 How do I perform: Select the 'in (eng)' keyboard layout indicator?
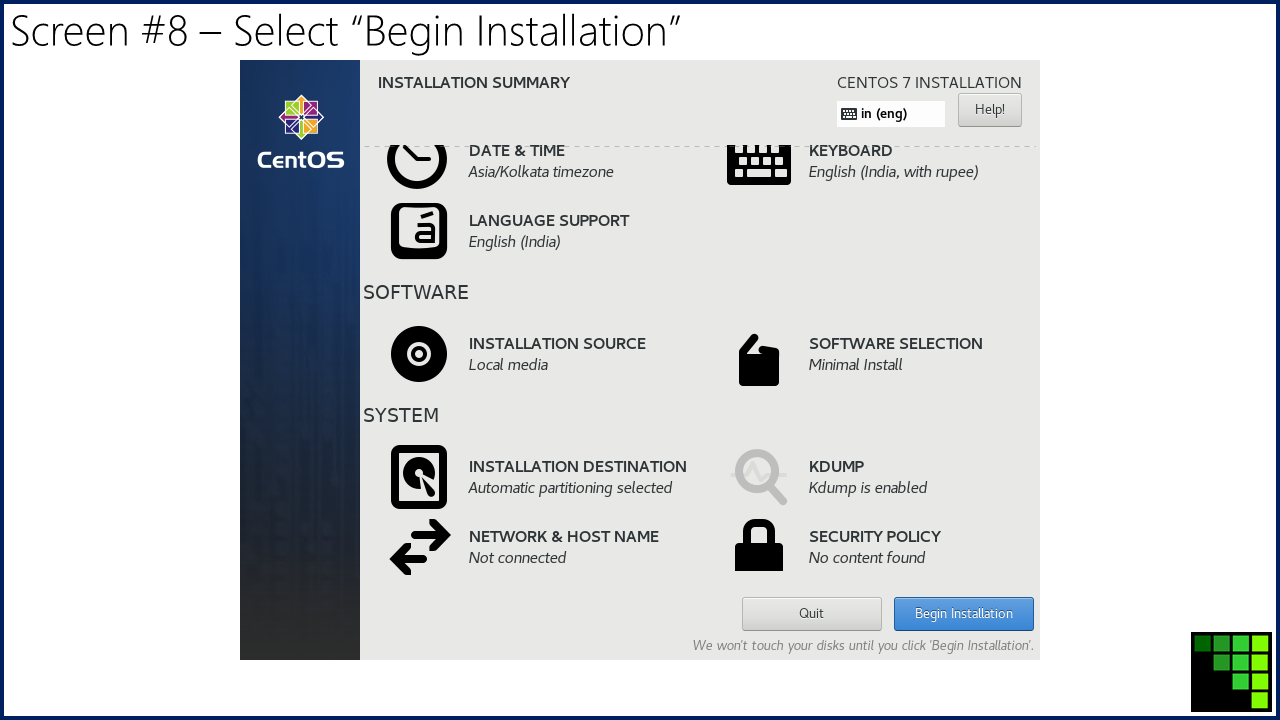(891, 114)
